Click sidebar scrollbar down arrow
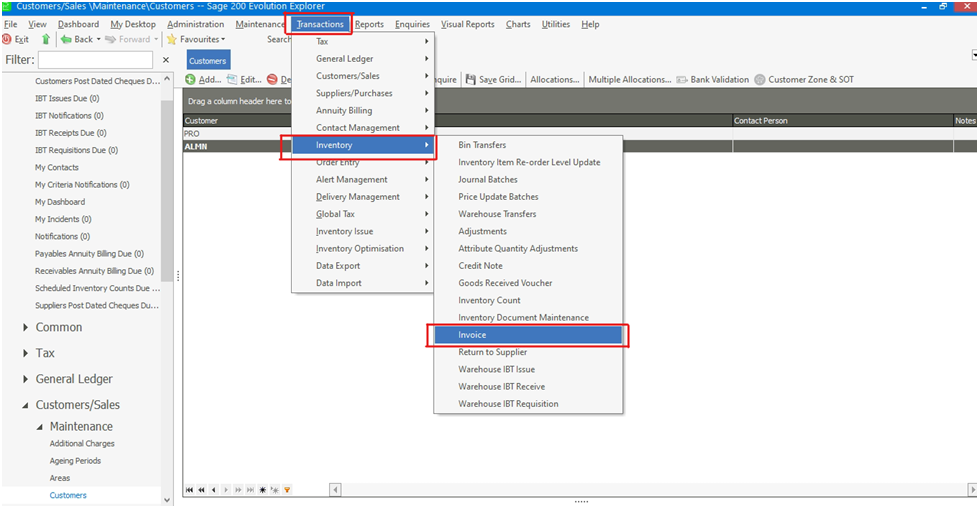Viewport: 979px width, 508px height. (167, 500)
